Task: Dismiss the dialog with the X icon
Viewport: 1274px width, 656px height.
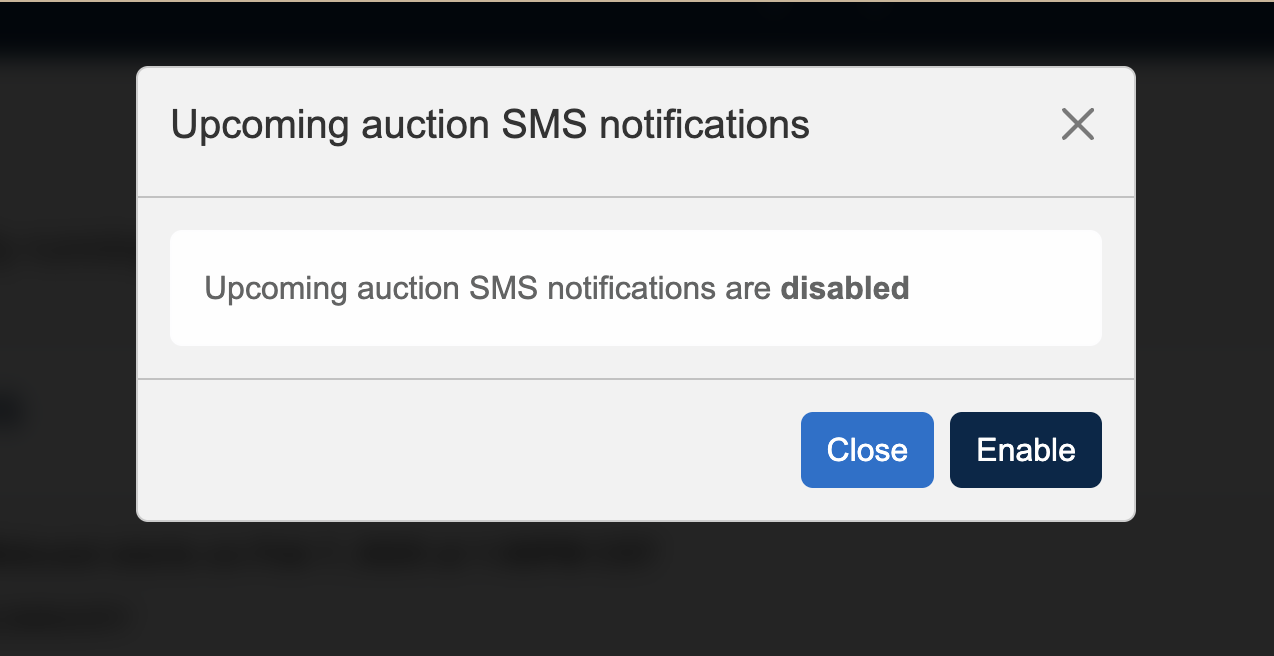Action: click(x=1077, y=125)
